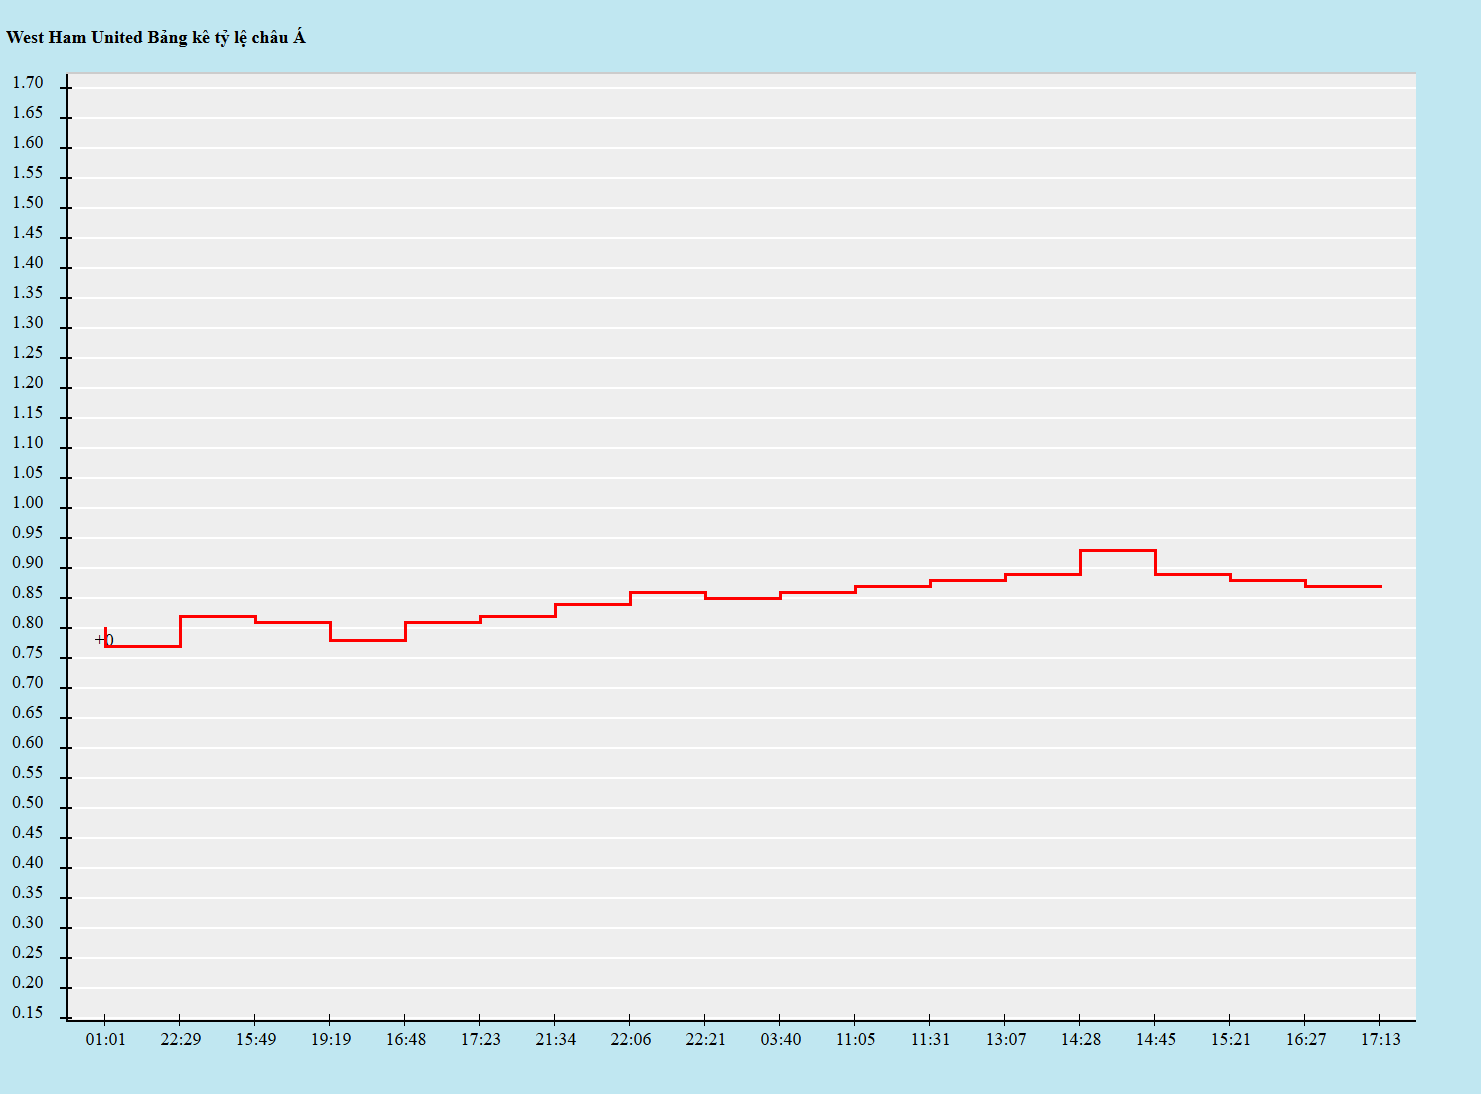The height and width of the screenshot is (1094, 1481).
Task: Click the 17:23 x-axis tick label
Action: (480, 1039)
